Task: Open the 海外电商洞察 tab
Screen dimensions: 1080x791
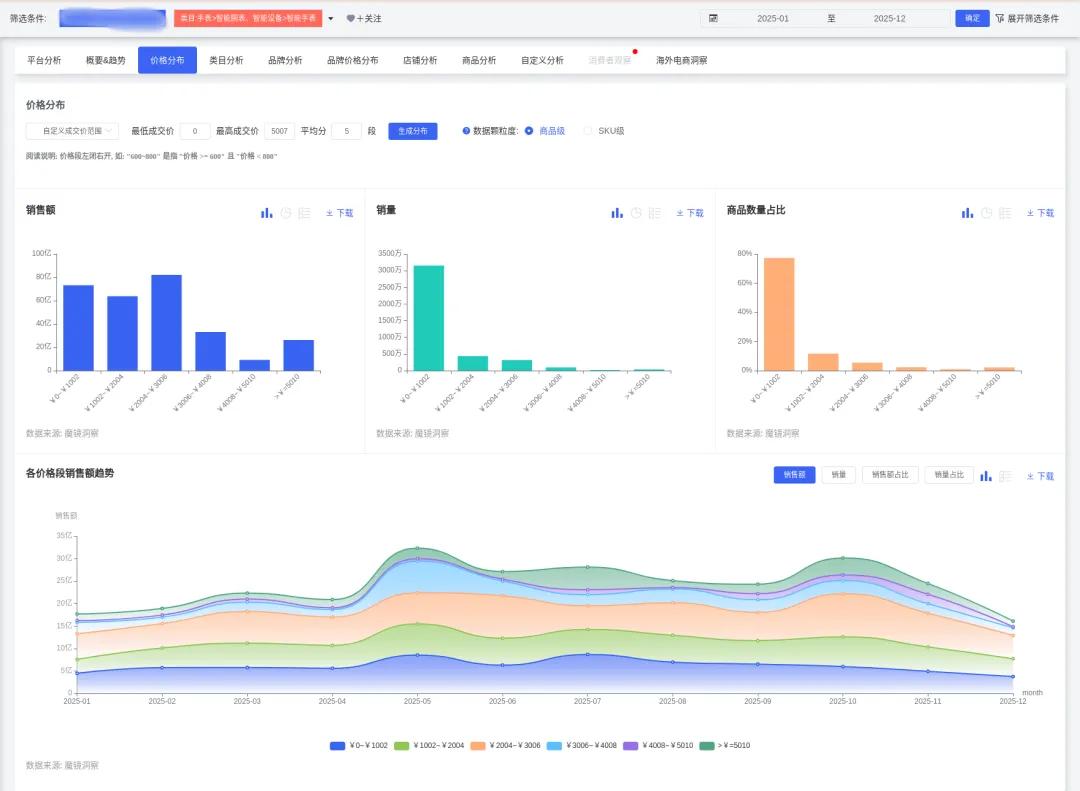Action: [681, 60]
